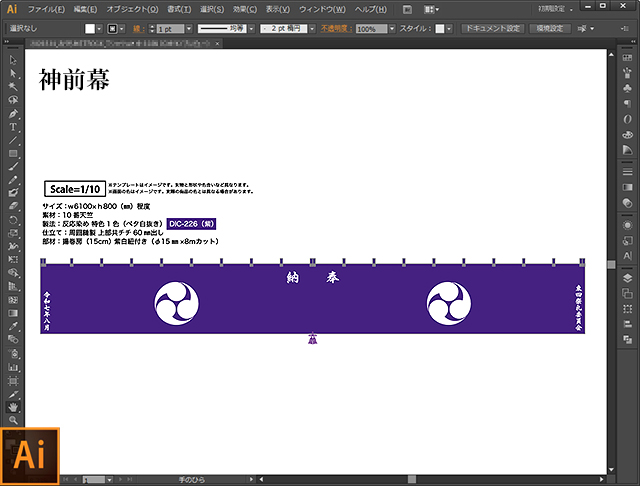Screen dimensions: 640x486
Task: Select the Hand tool
Action: pyautogui.click(x=13, y=407)
